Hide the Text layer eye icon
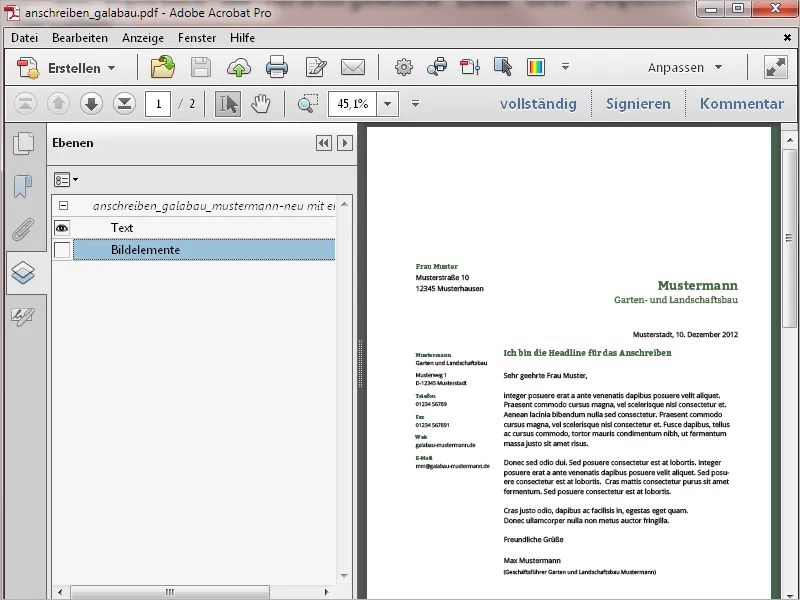 (x=62, y=228)
